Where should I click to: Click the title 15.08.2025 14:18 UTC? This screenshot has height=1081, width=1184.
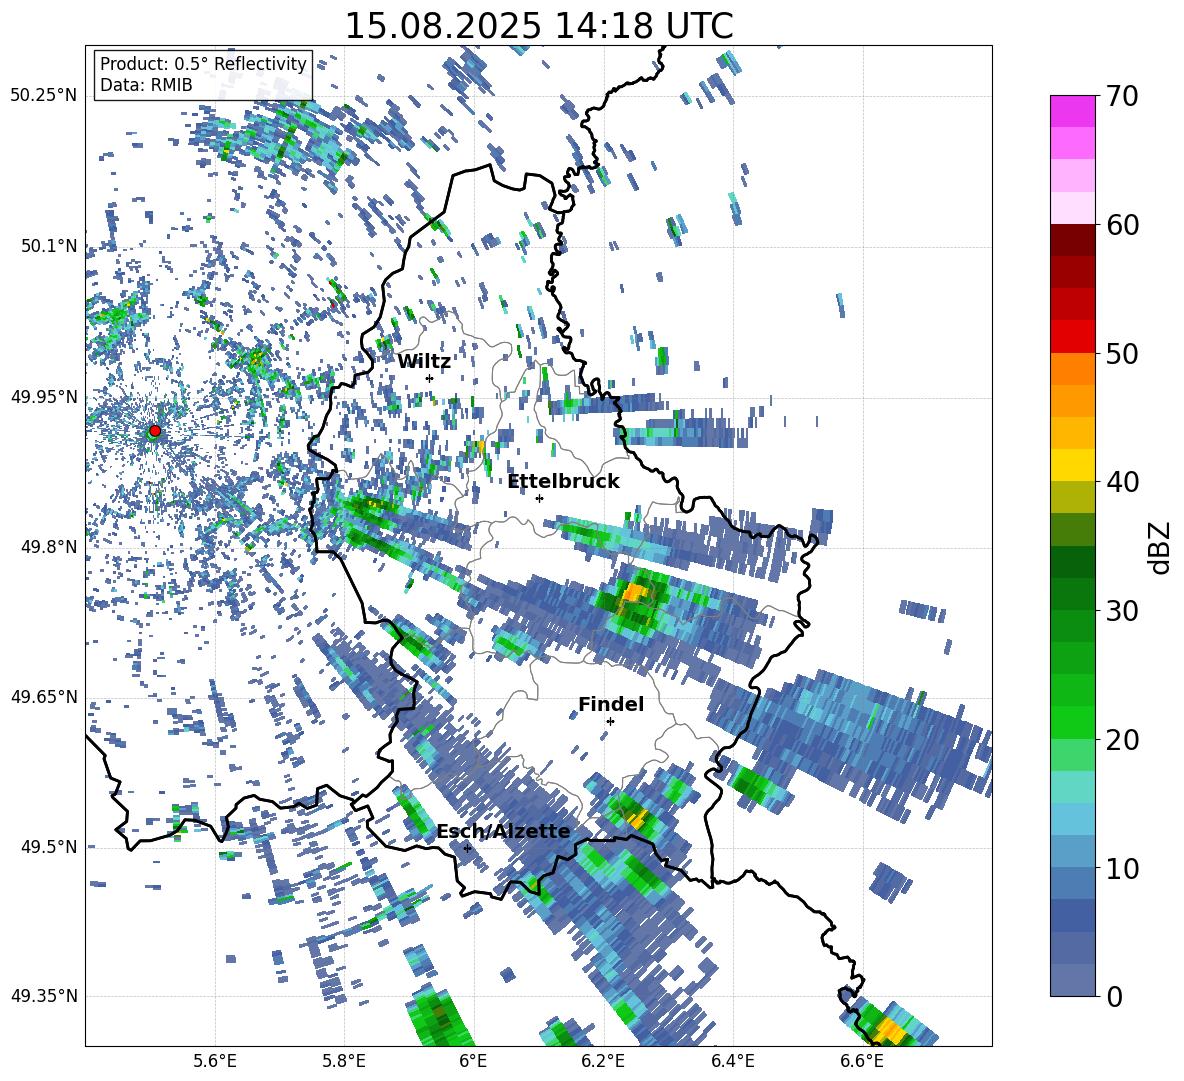click(x=539, y=26)
